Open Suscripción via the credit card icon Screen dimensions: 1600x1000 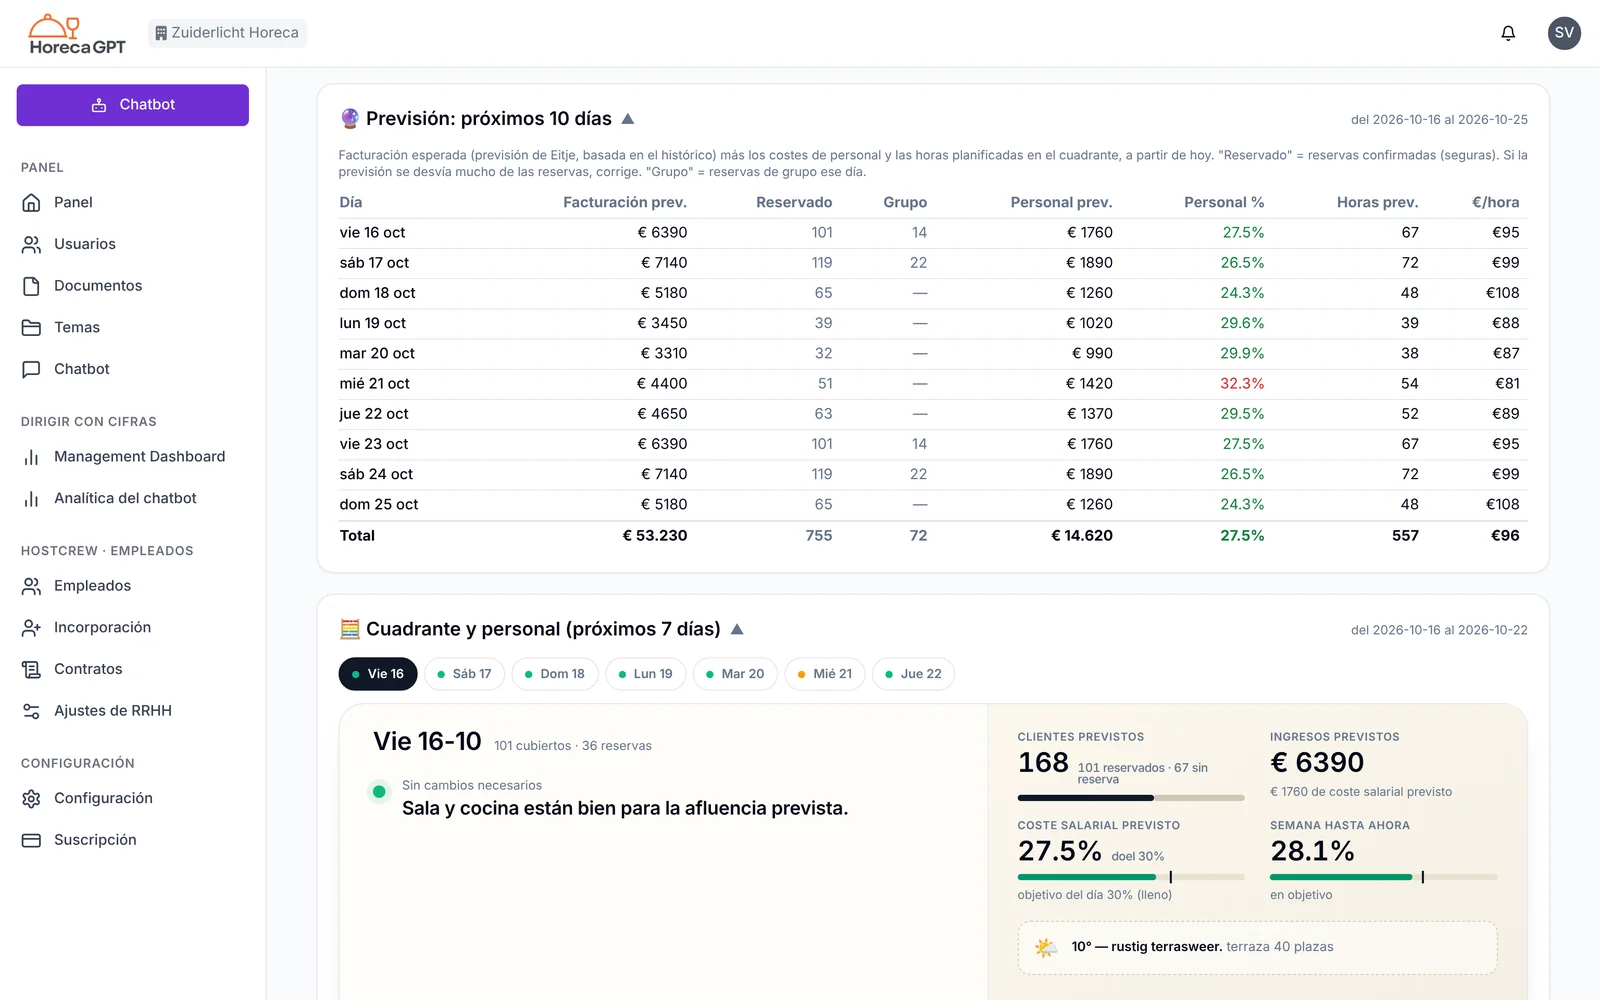point(31,841)
